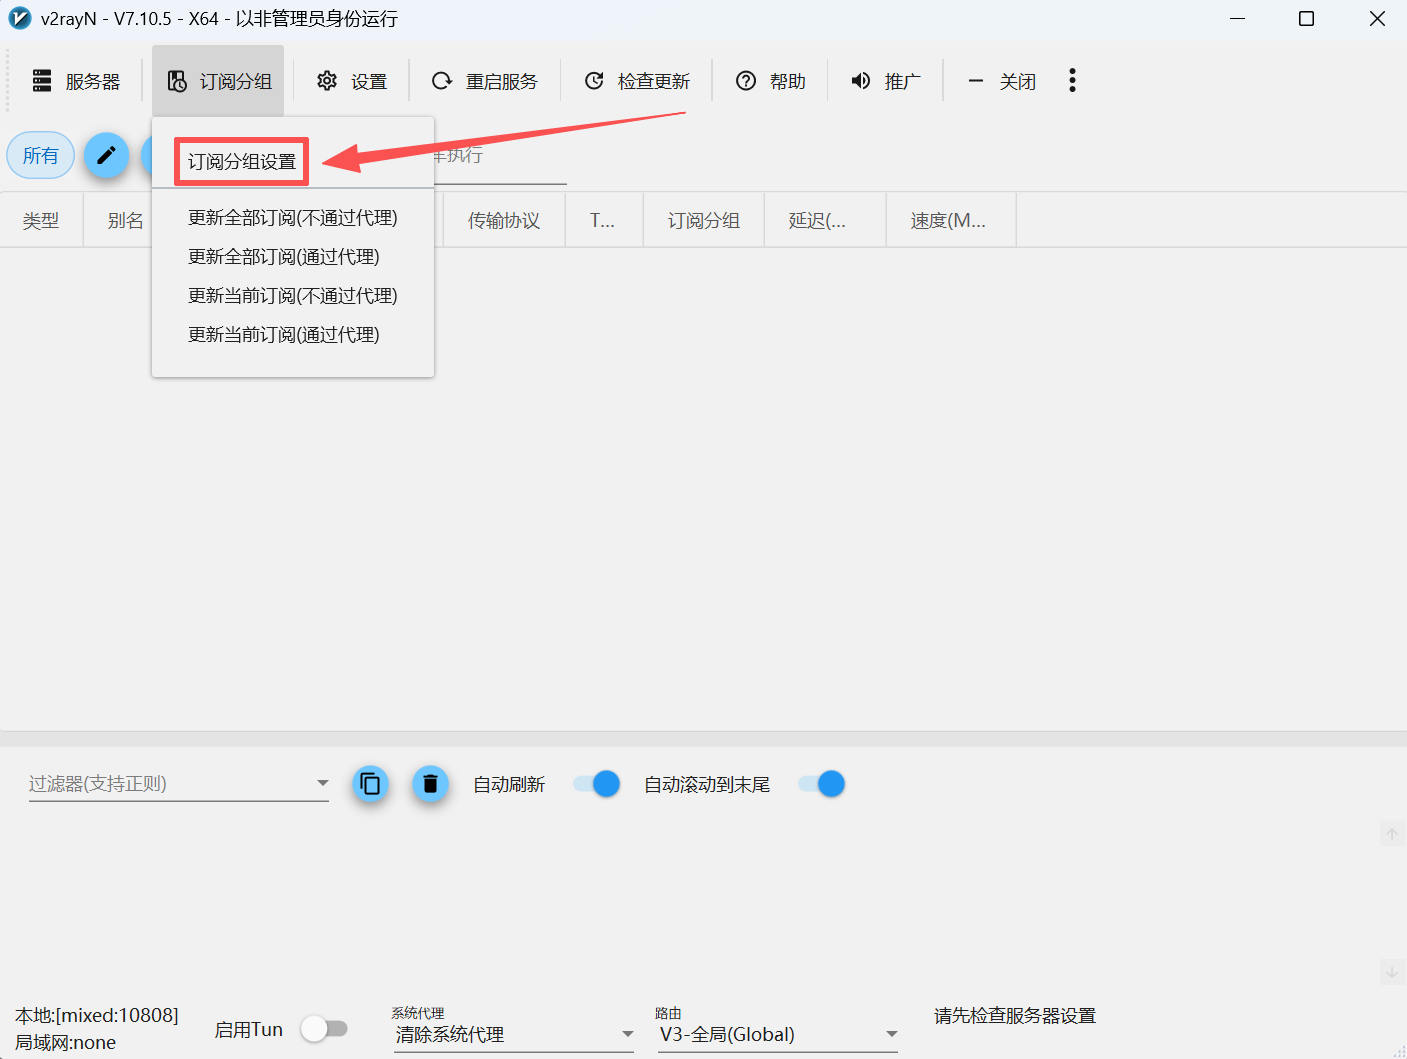Viewport: 1407px width, 1059px height.
Task: Select the 所有 group tab
Action: [x=41, y=156]
